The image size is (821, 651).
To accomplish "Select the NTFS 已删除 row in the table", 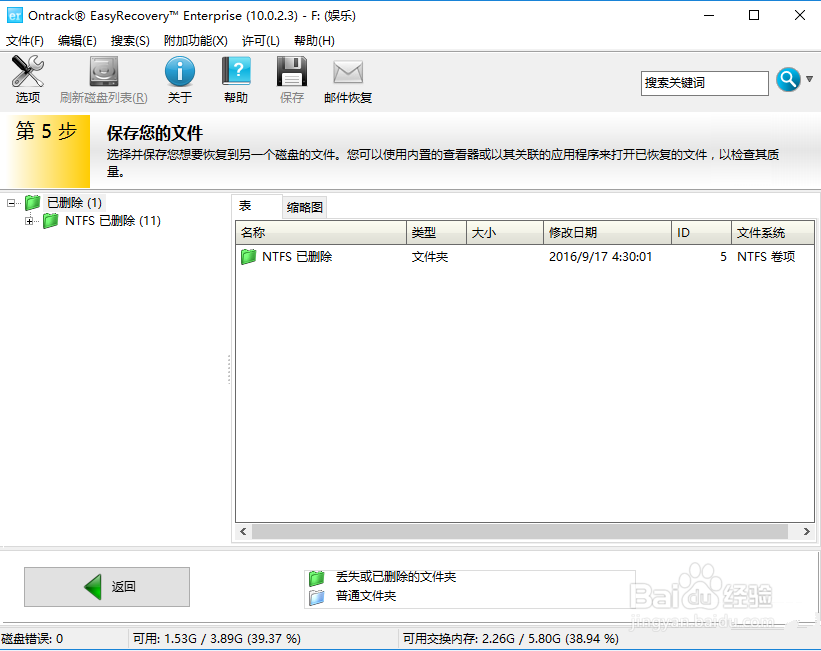I will pos(525,257).
